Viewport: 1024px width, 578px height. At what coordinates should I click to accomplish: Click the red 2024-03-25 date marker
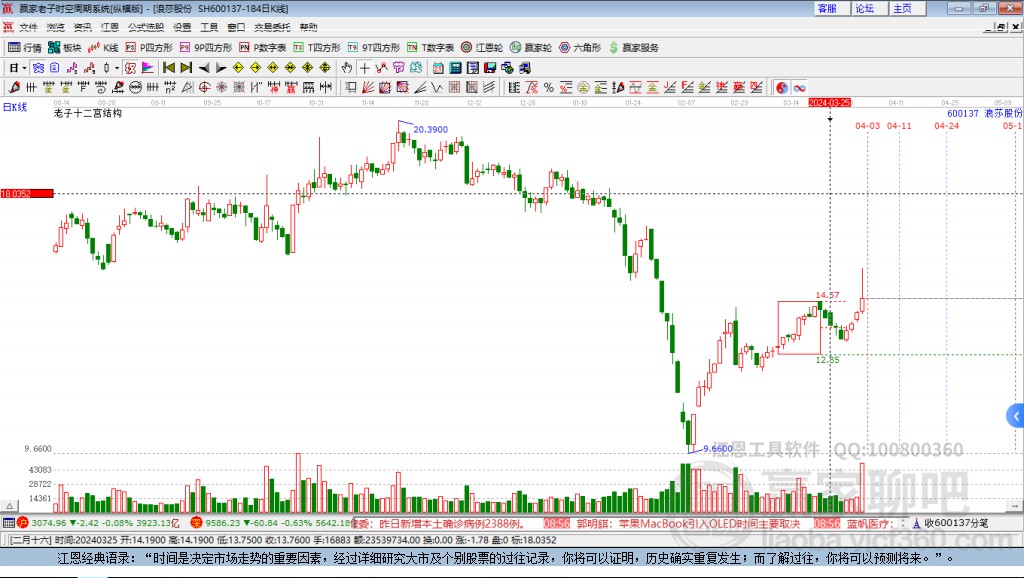click(829, 103)
